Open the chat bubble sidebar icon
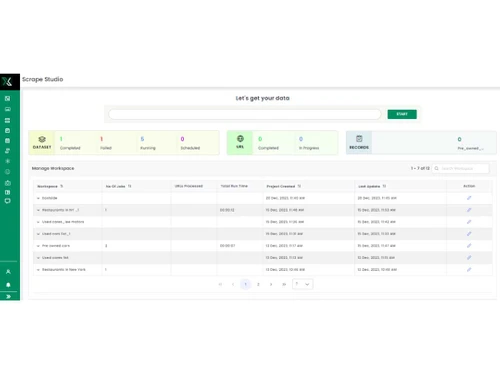Screen dimensions: 500x375 [x=8, y=201]
